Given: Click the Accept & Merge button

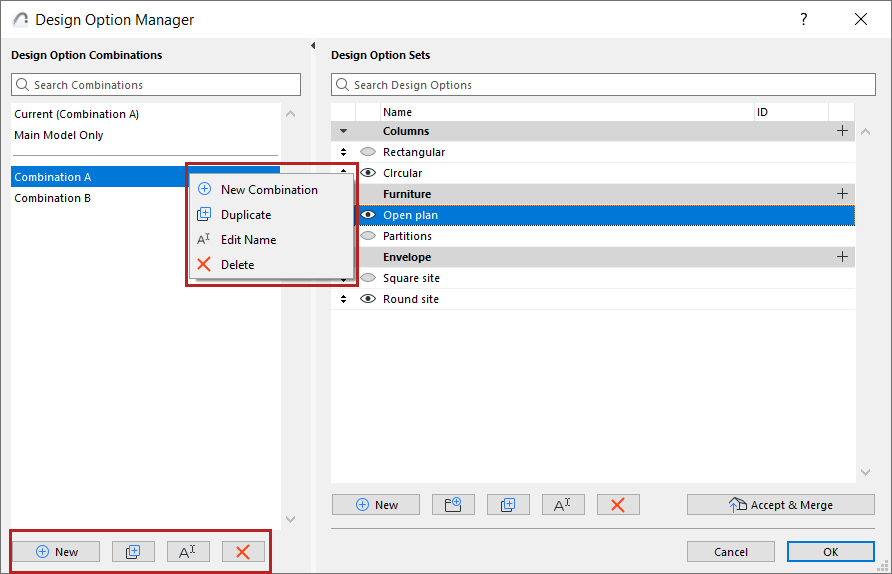Looking at the screenshot, I should [x=780, y=505].
